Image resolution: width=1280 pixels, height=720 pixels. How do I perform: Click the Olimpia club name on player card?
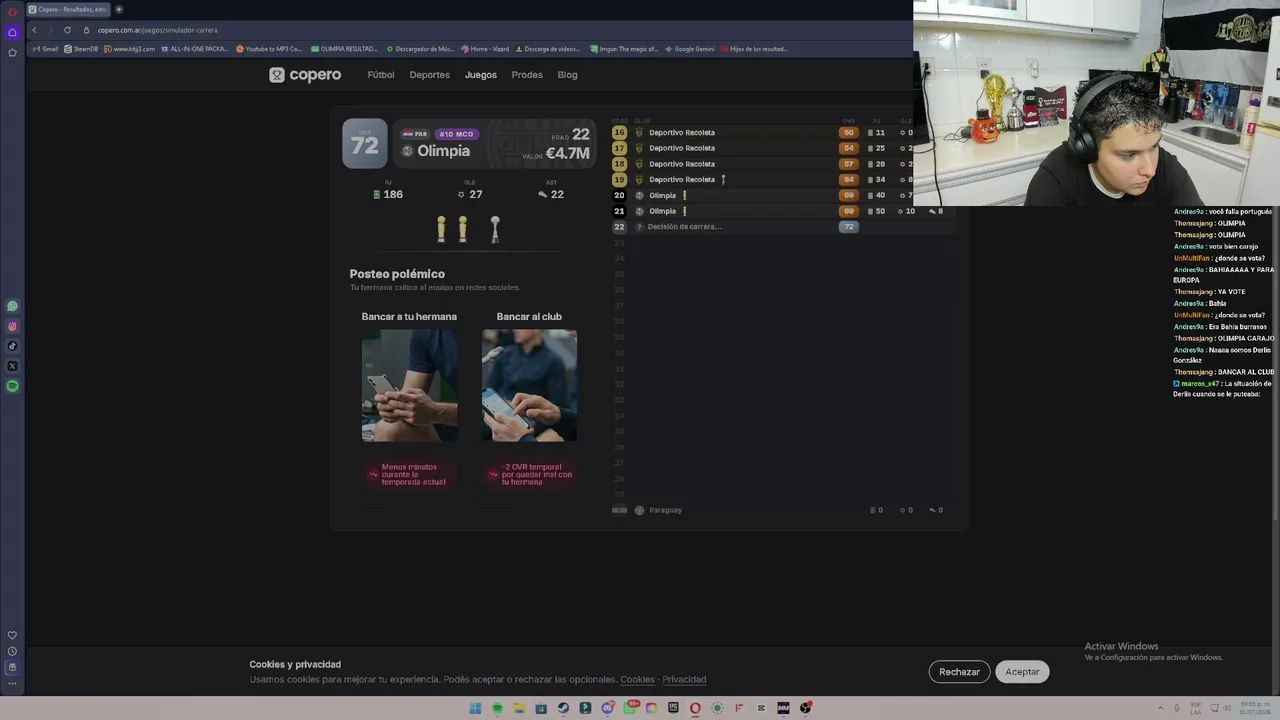443,151
